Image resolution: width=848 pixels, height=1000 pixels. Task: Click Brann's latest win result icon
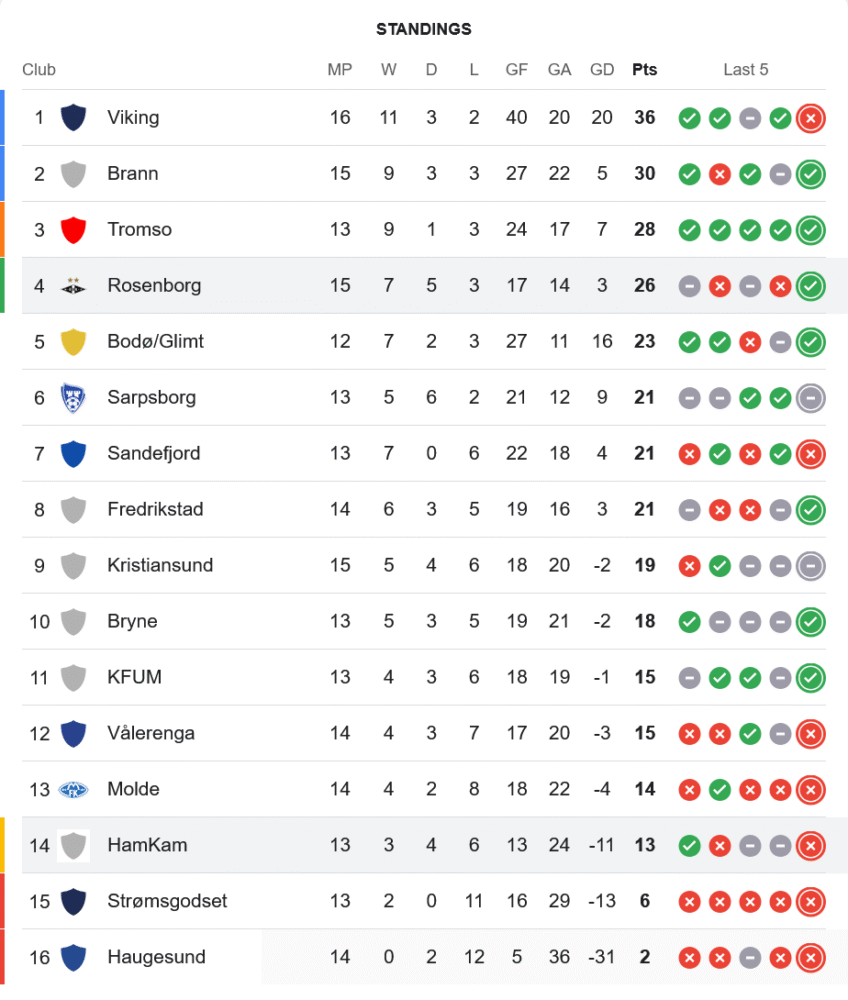click(x=811, y=174)
